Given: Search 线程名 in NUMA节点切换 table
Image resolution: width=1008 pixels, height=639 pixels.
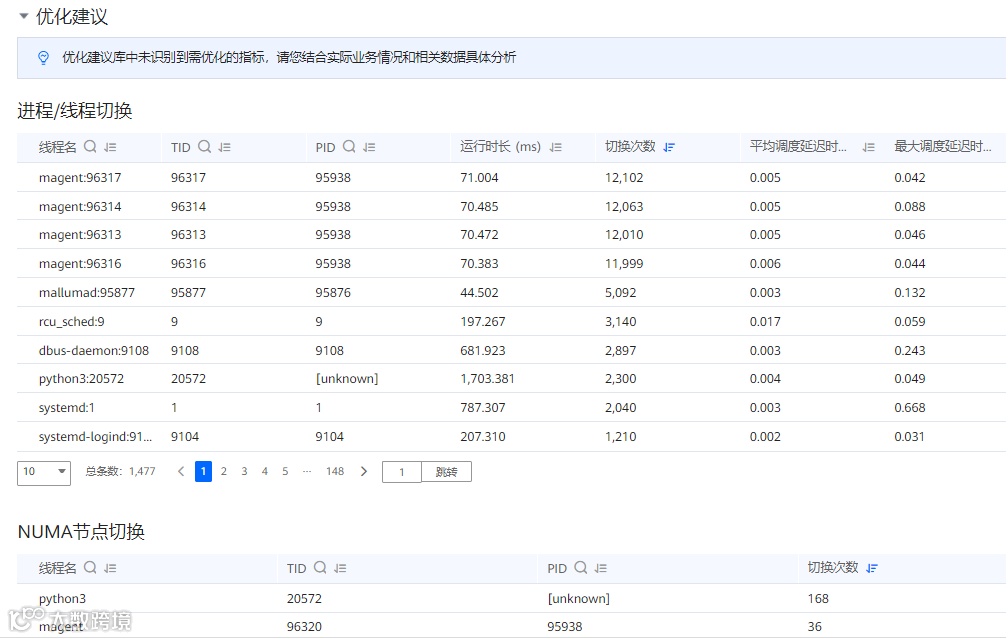Looking at the screenshot, I should [x=91, y=568].
